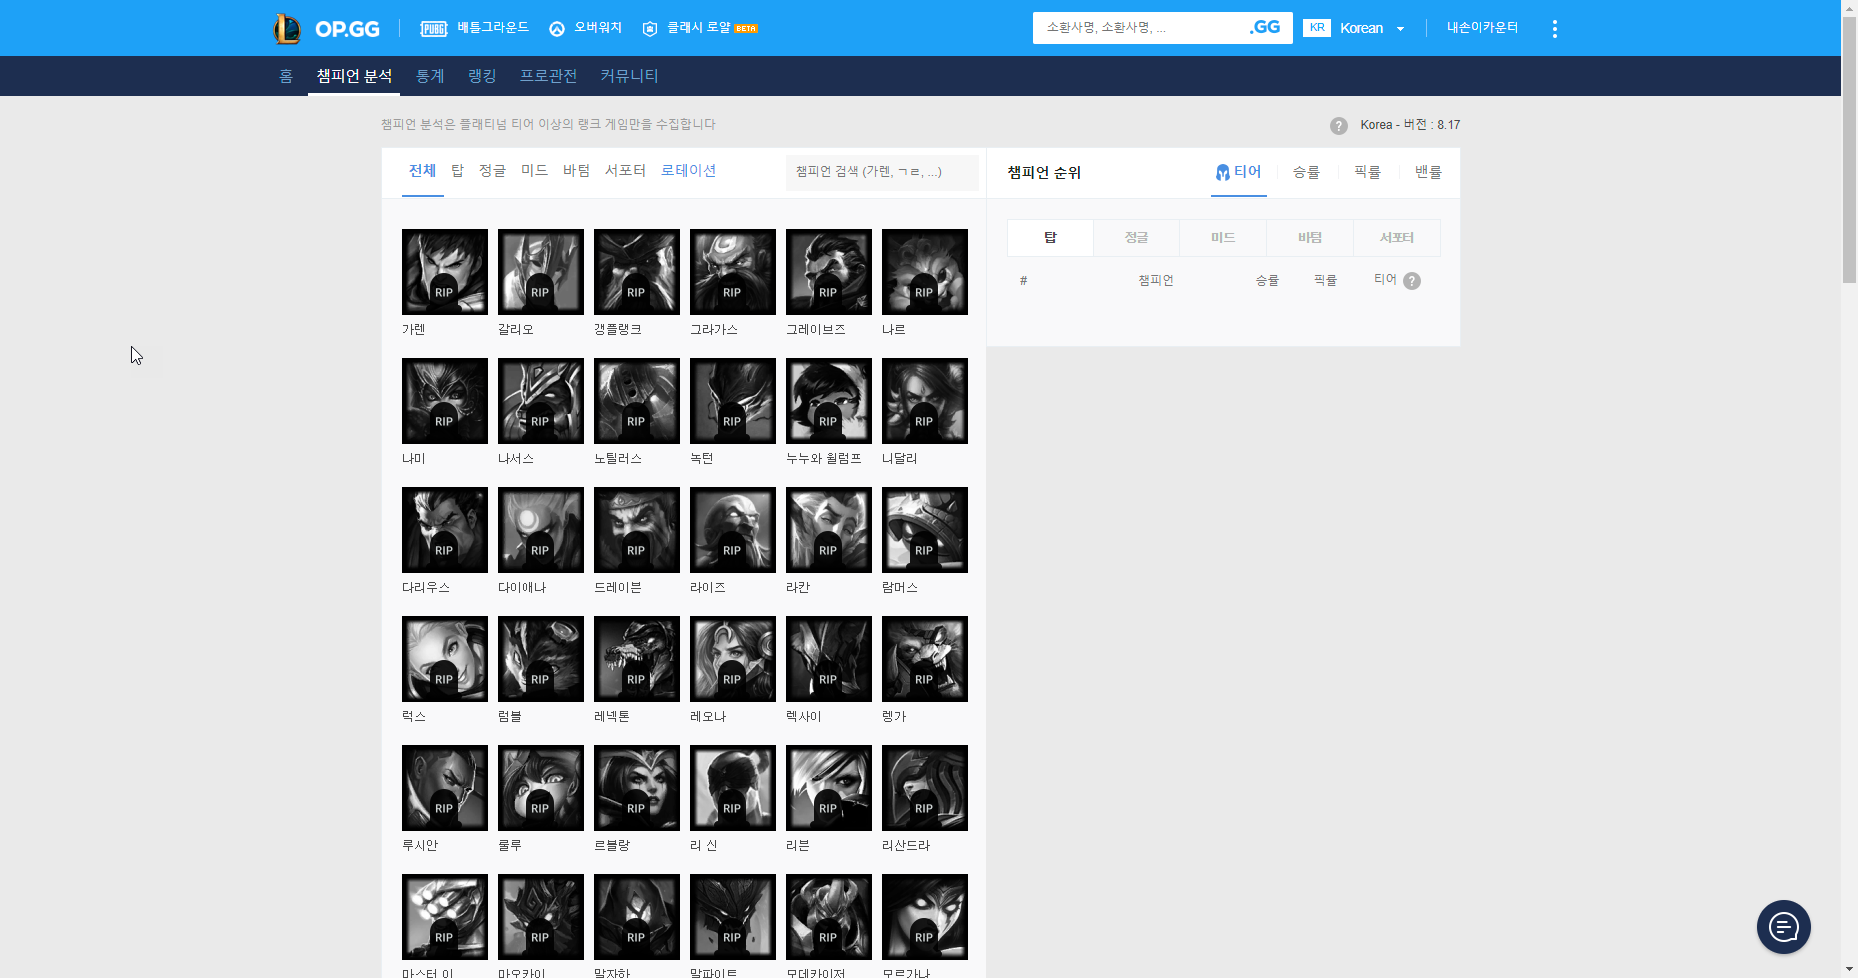Click the help question mark near Korea version

(x=1339, y=125)
